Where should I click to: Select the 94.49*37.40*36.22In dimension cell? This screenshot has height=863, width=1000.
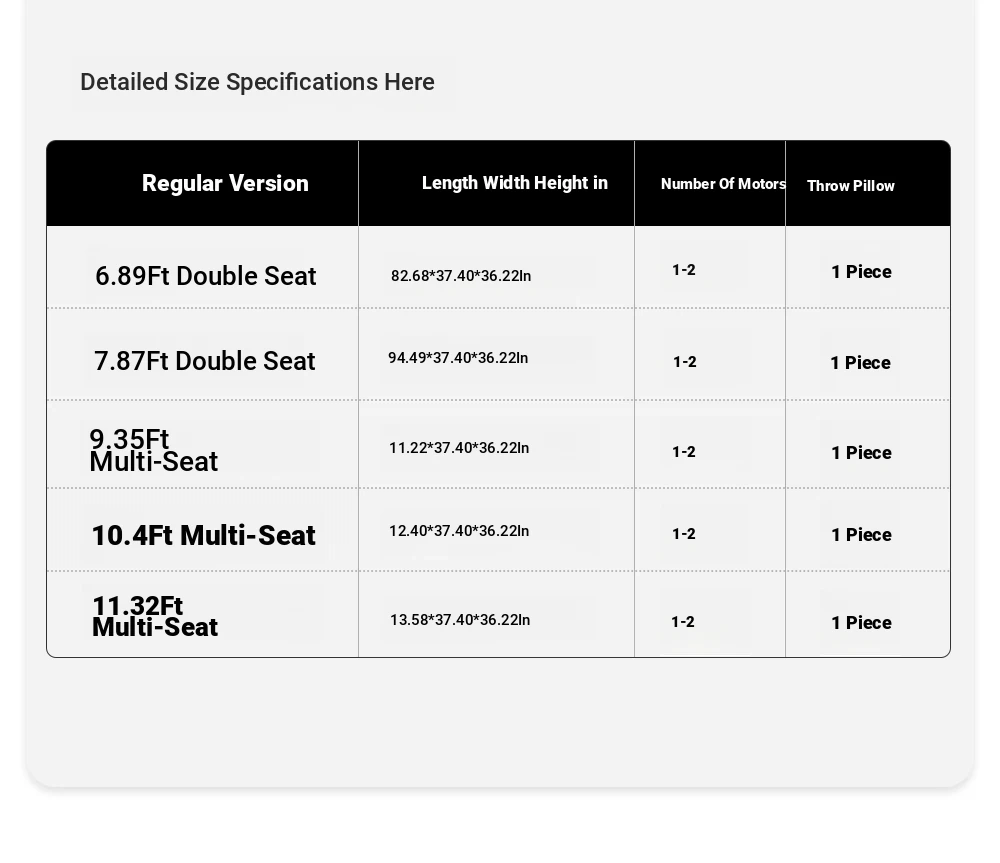point(458,358)
